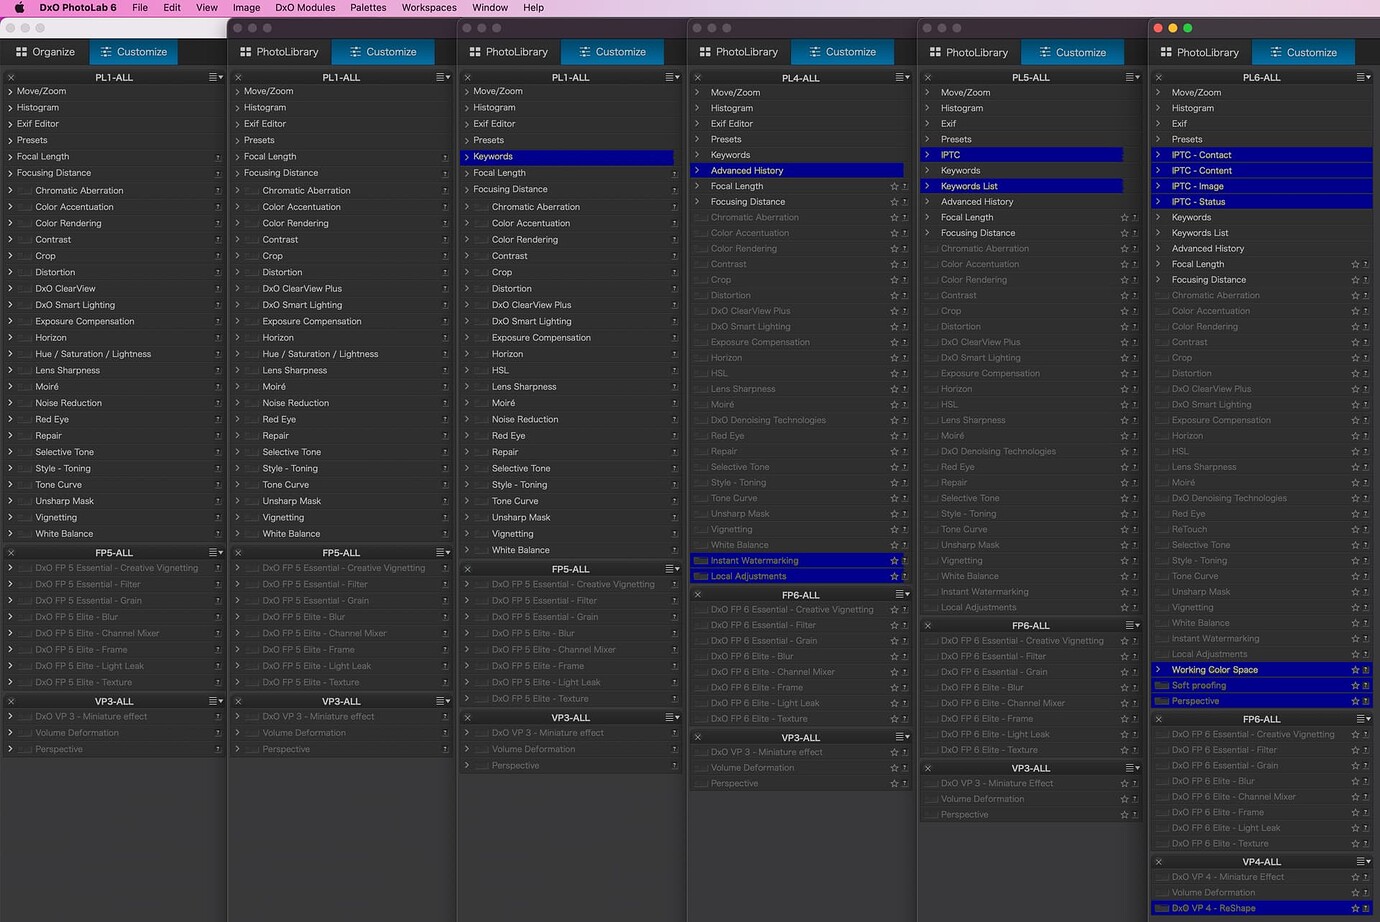Click 'Presets' label in PL5-ALL palette
This screenshot has width=1380, height=922.
[956, 140]
